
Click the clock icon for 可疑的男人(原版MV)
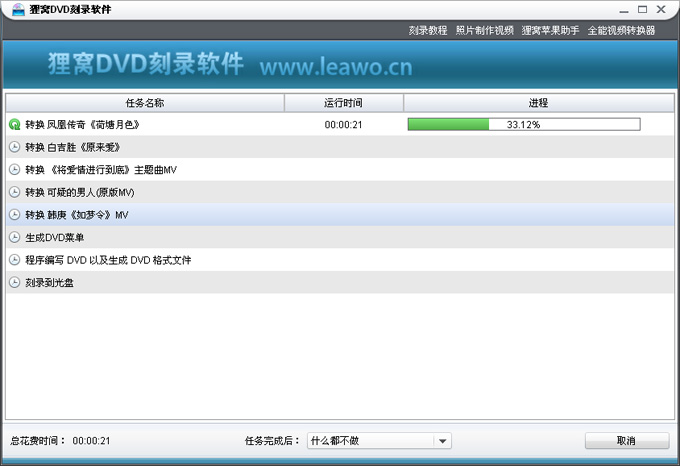pyautogui.click(x=15, y=192)
